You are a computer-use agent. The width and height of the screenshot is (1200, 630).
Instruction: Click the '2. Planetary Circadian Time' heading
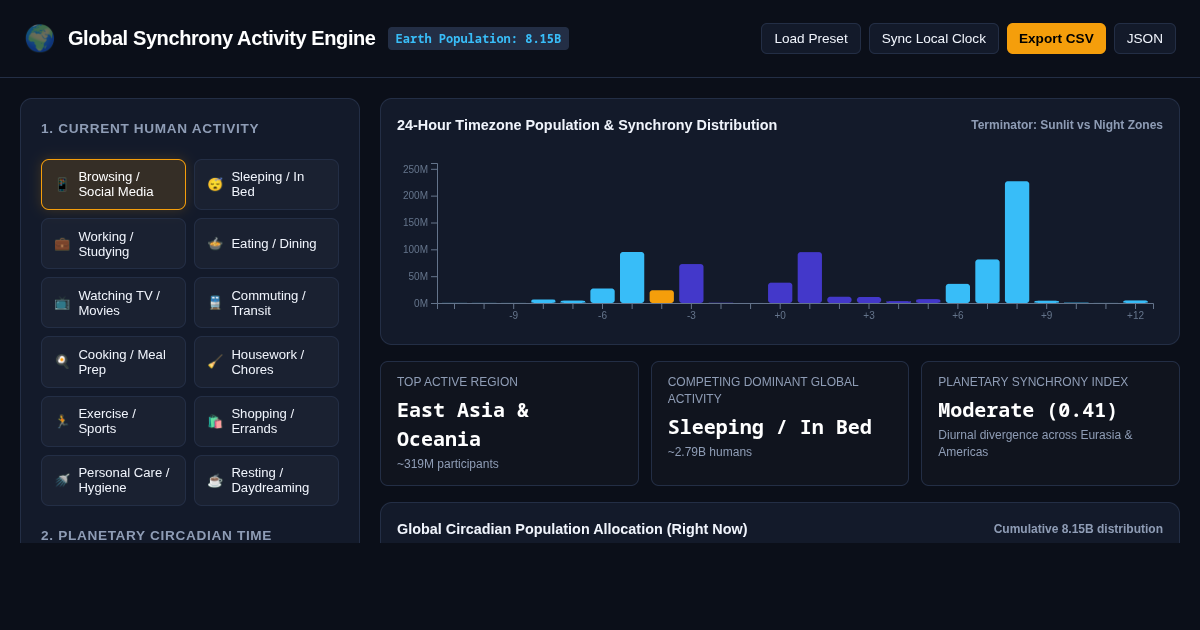[156, 536]
